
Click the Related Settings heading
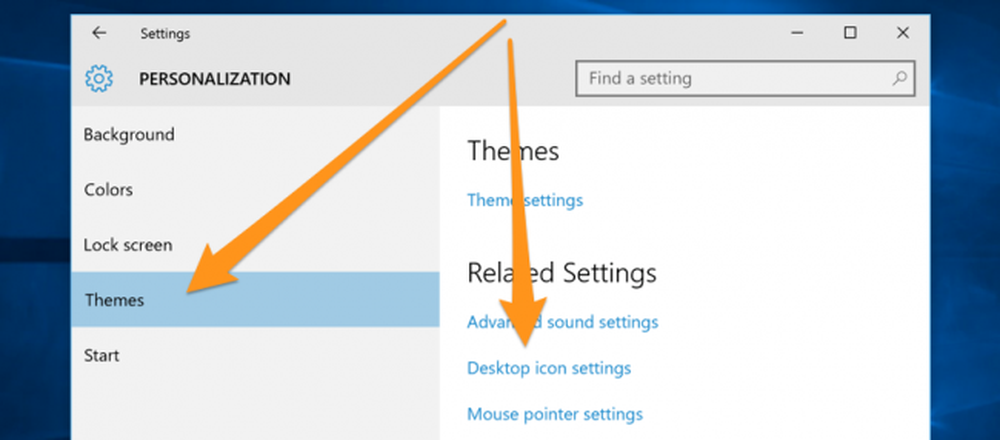click(562, 273)
